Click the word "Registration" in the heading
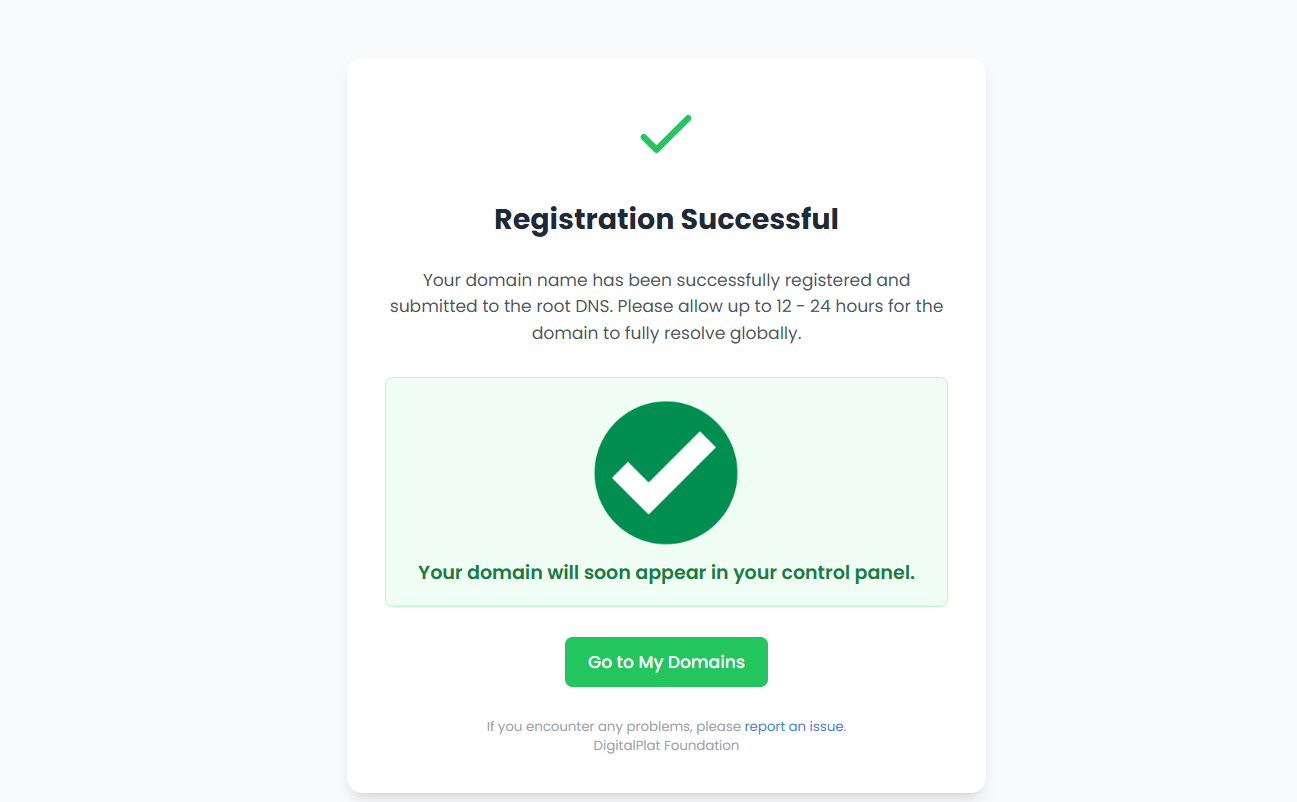 click(584, 219)
